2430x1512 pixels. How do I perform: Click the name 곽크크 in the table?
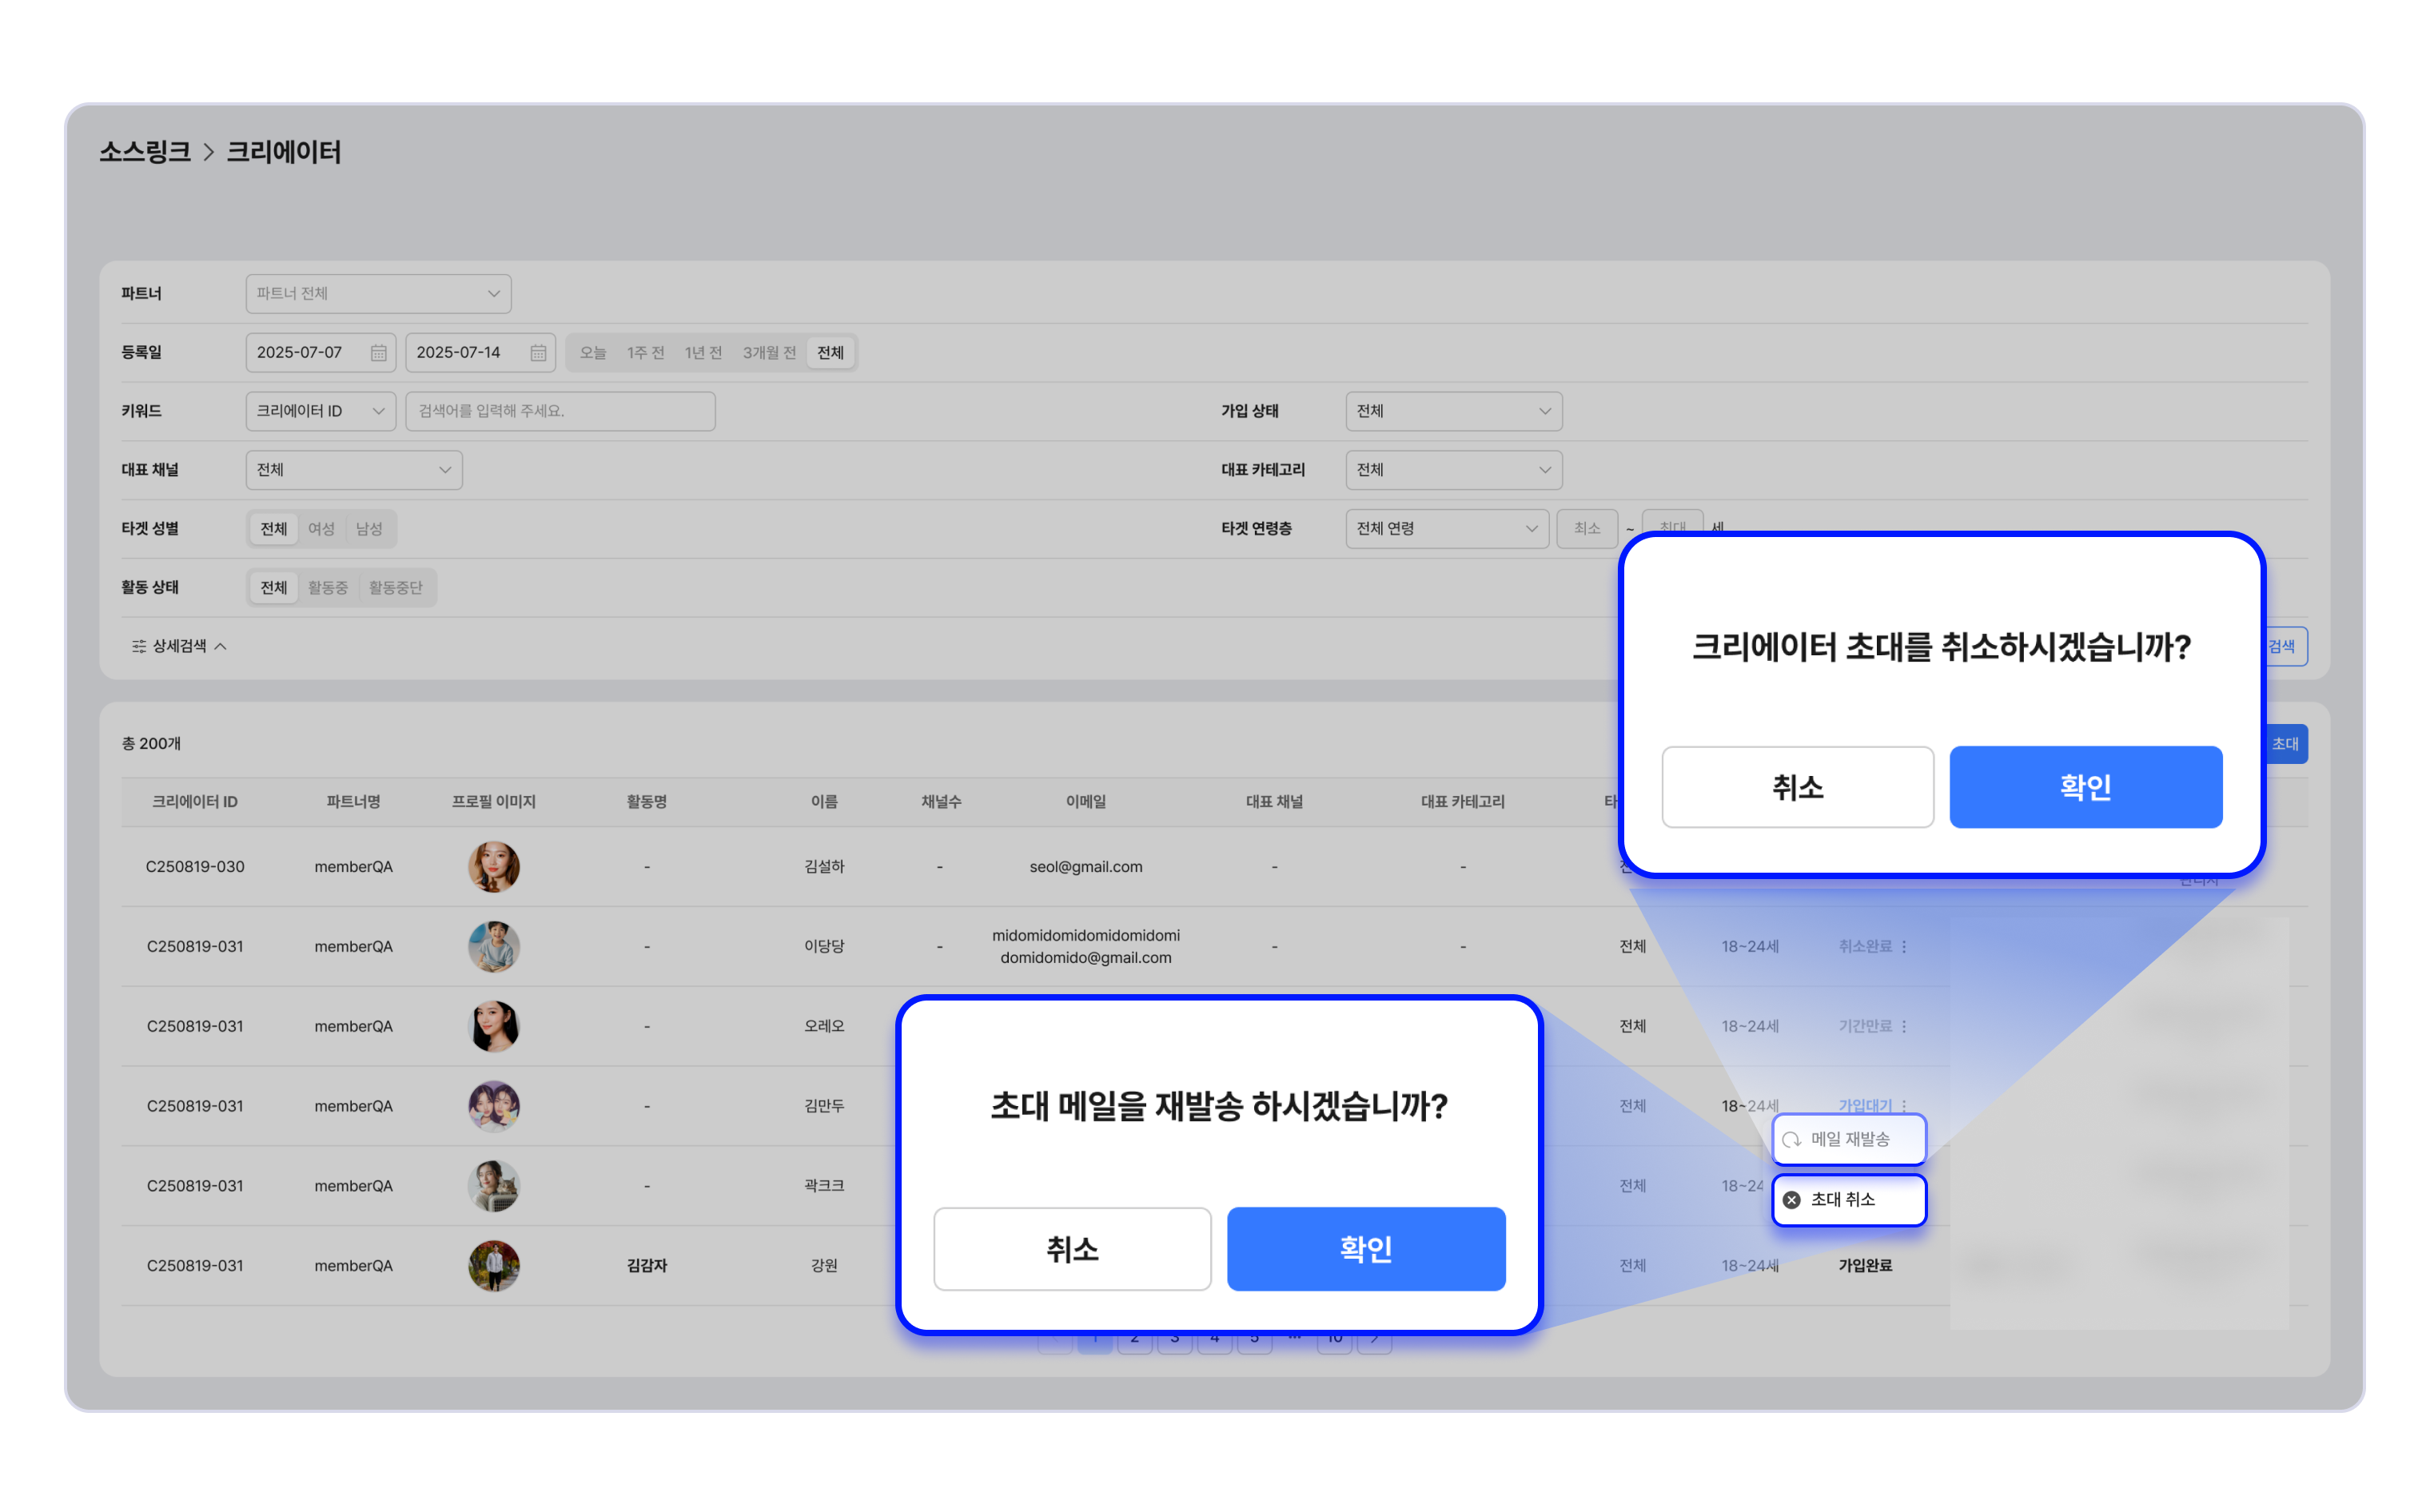click(x=824, y=1186)
